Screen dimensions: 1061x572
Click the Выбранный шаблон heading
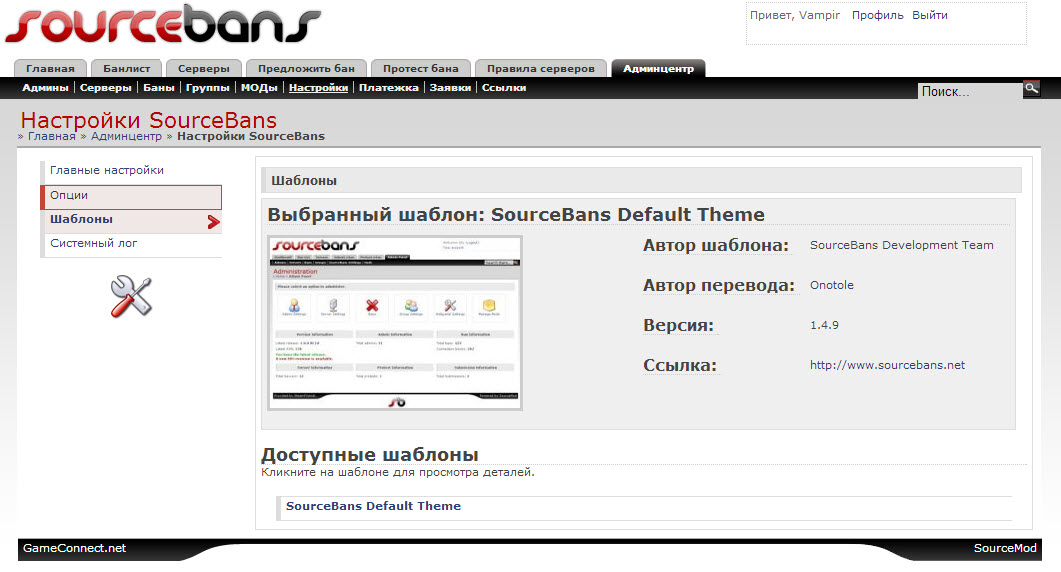516,214
